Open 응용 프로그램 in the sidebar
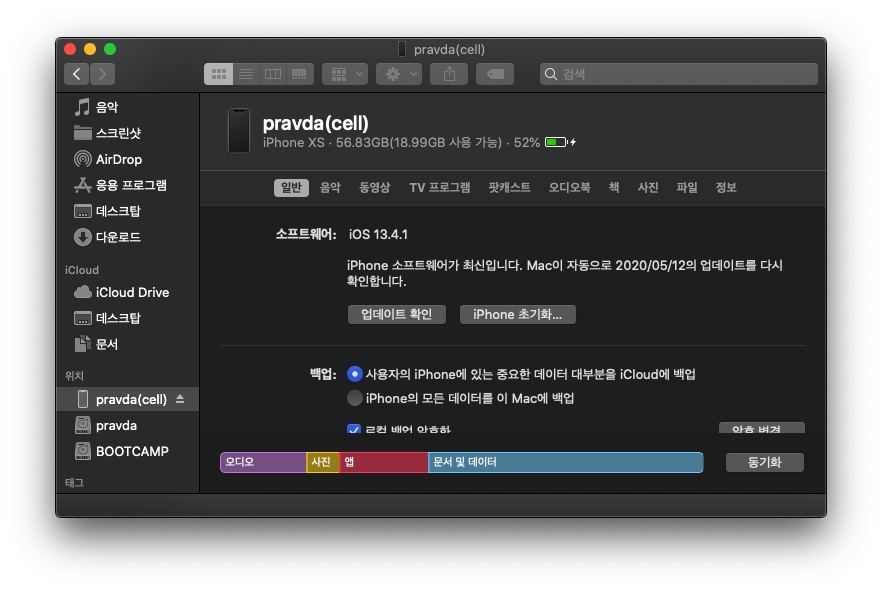The height and width of the screenshot is (591, 882). [120, 185]
